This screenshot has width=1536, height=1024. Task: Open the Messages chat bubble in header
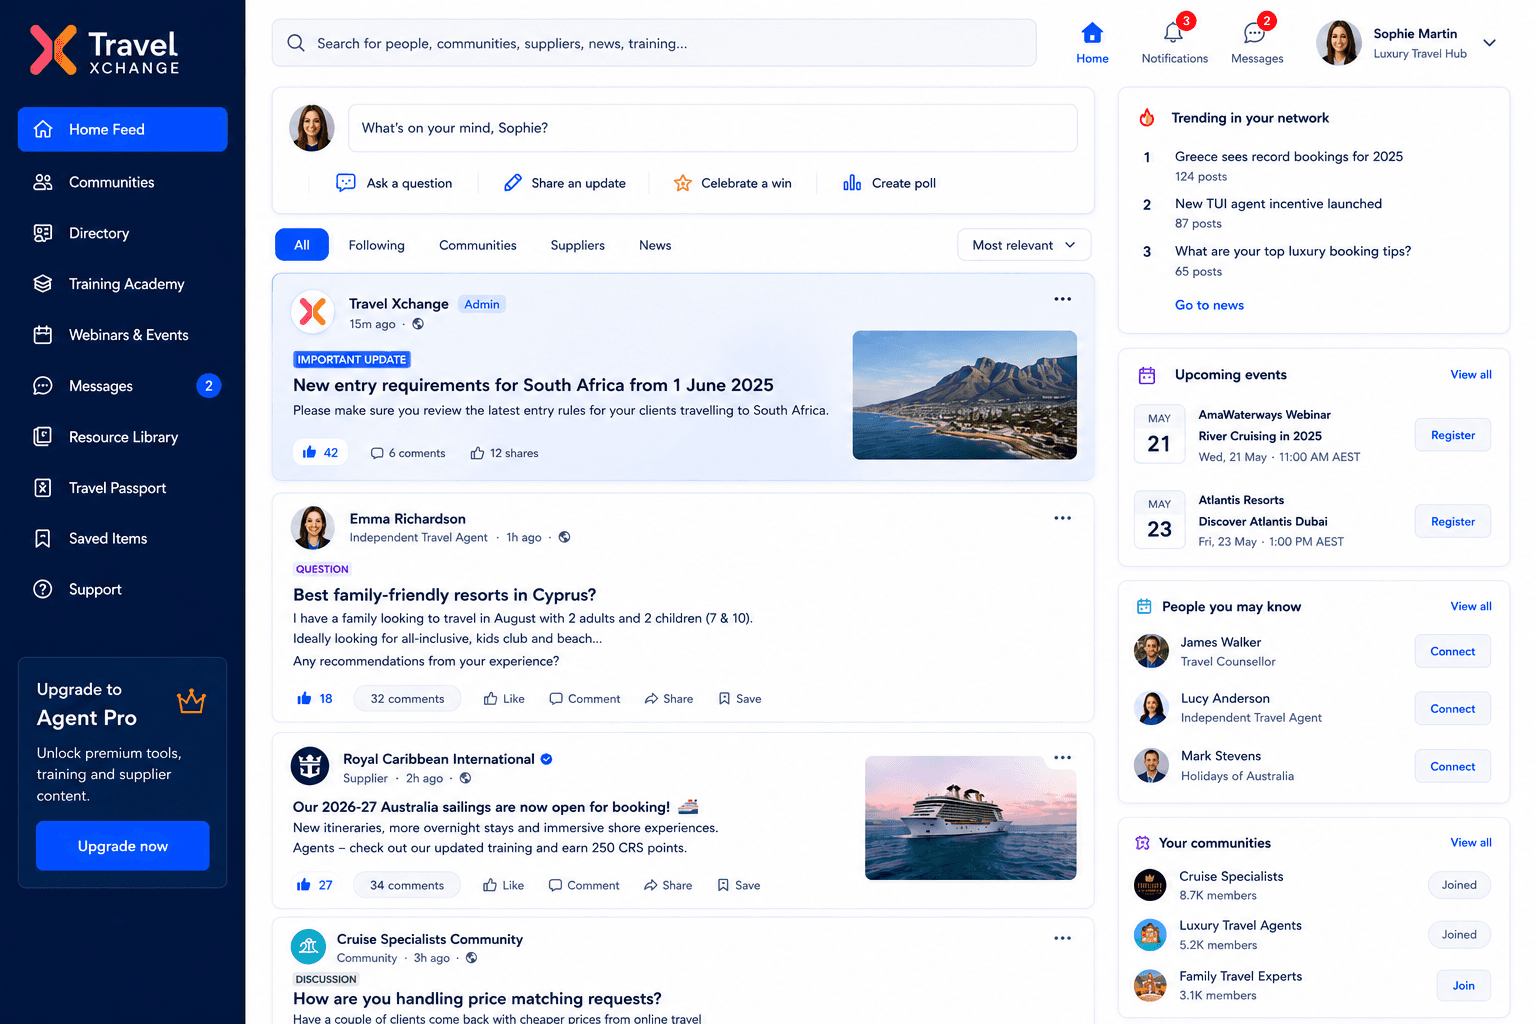pyautogui.click(x=1254, y=34)
